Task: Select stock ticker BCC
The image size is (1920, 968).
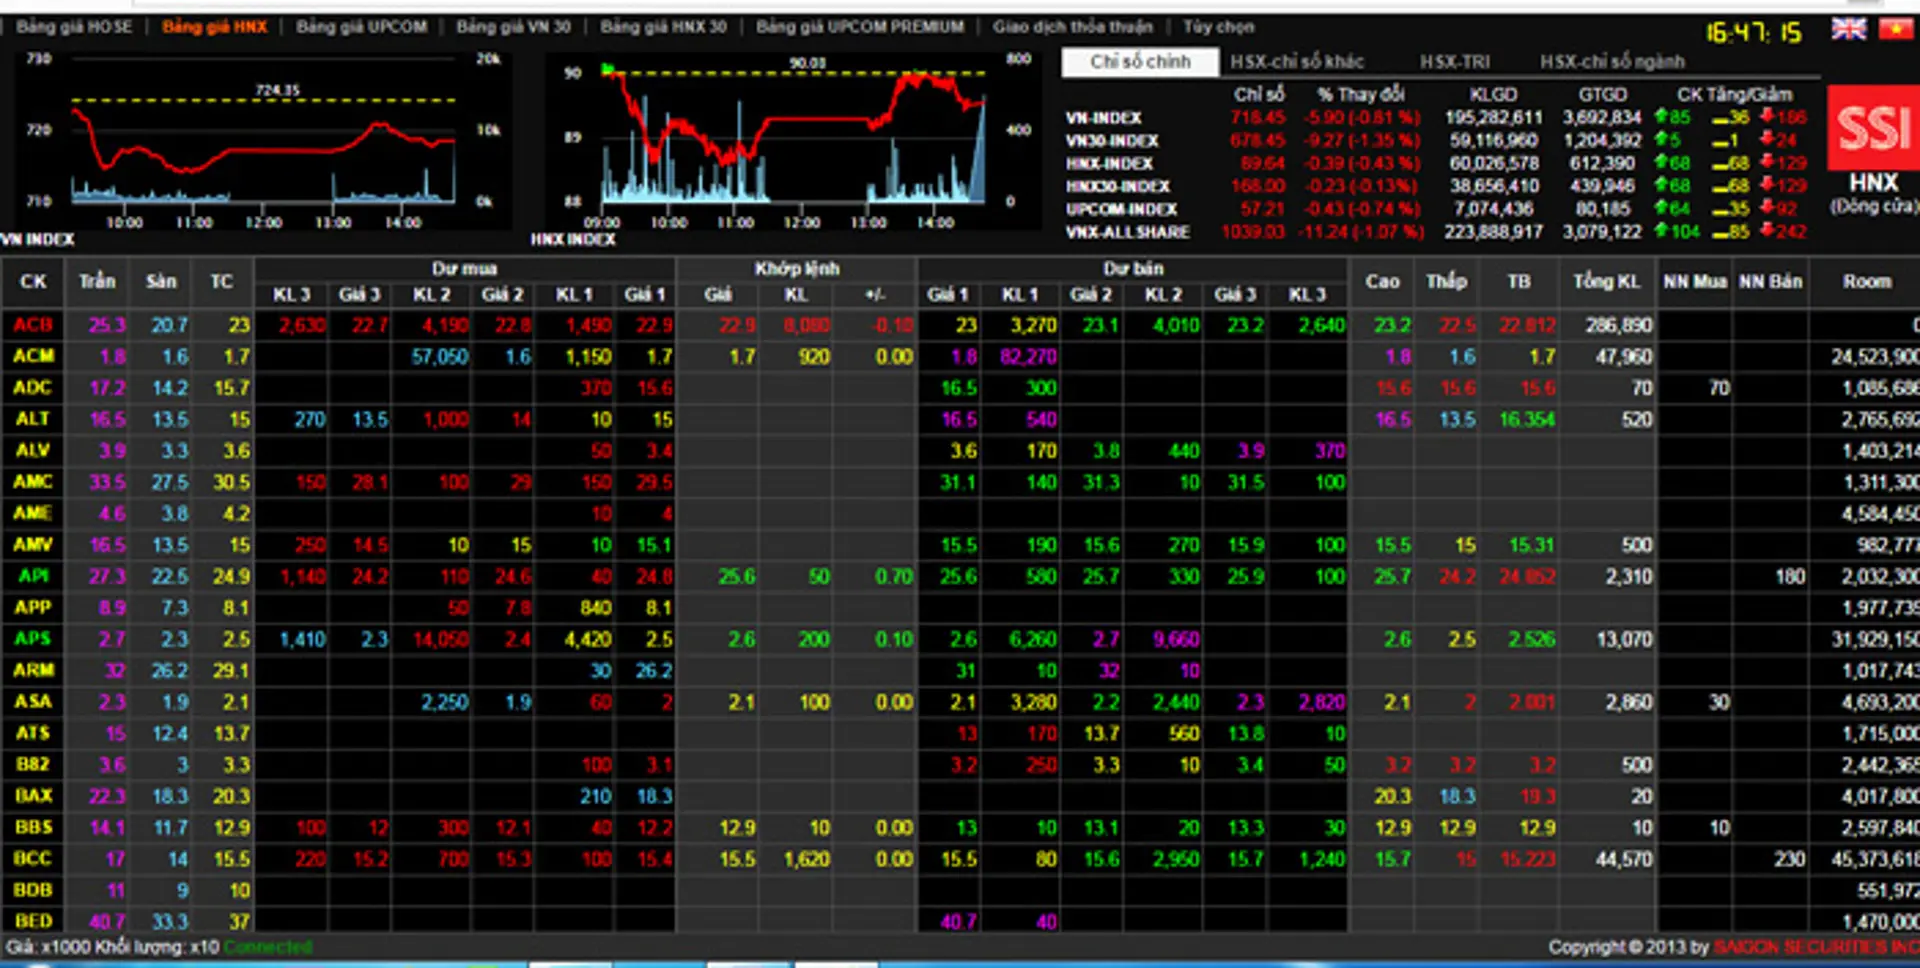Action: click(33, 859)
